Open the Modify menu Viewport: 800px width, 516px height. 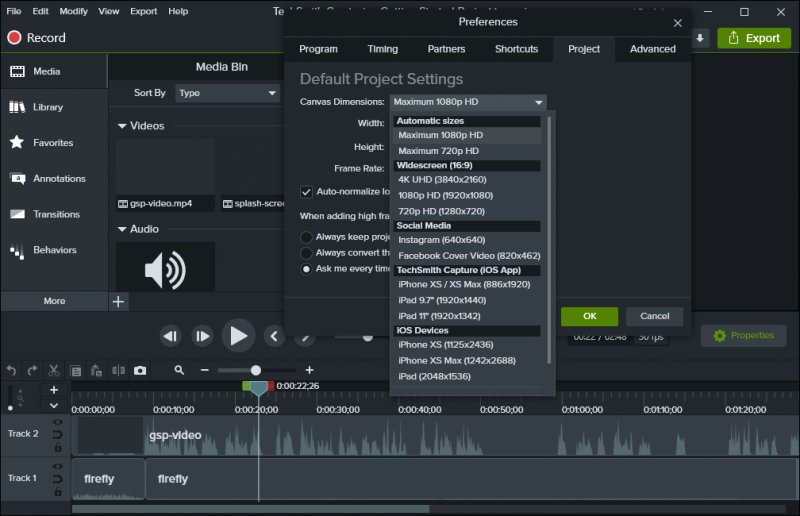[x=73, y=11]
